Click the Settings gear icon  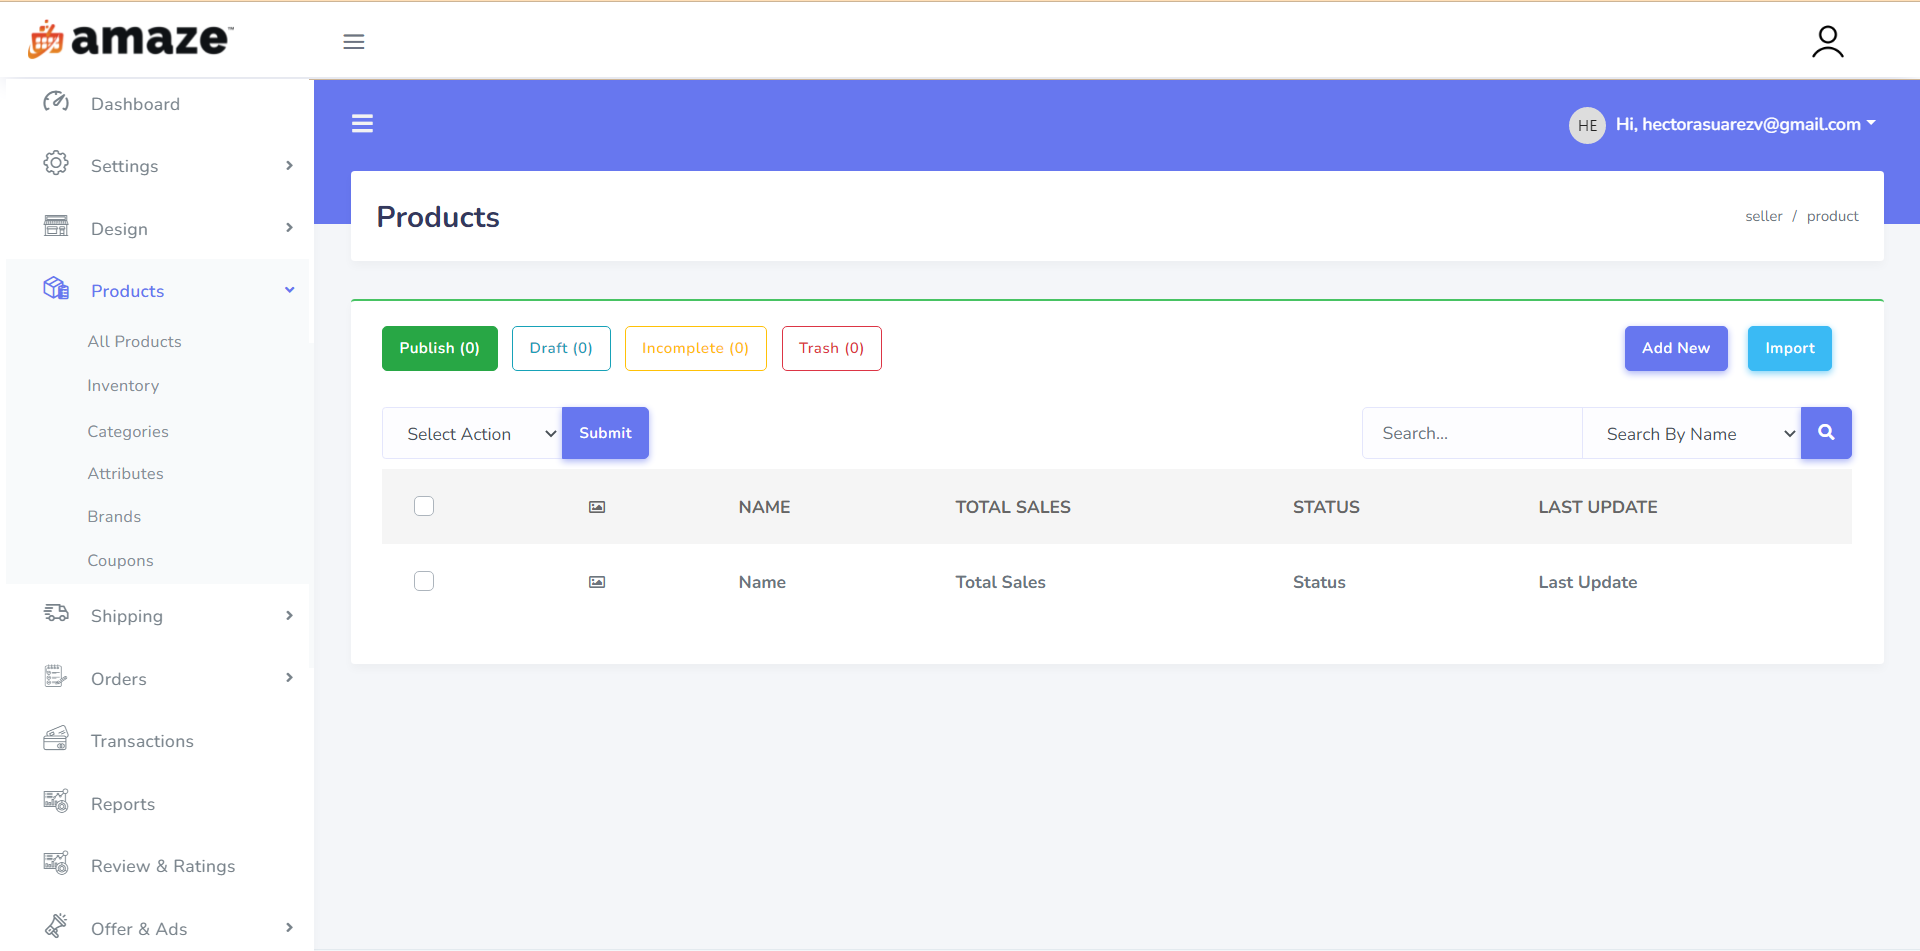(x=56, y=163)
